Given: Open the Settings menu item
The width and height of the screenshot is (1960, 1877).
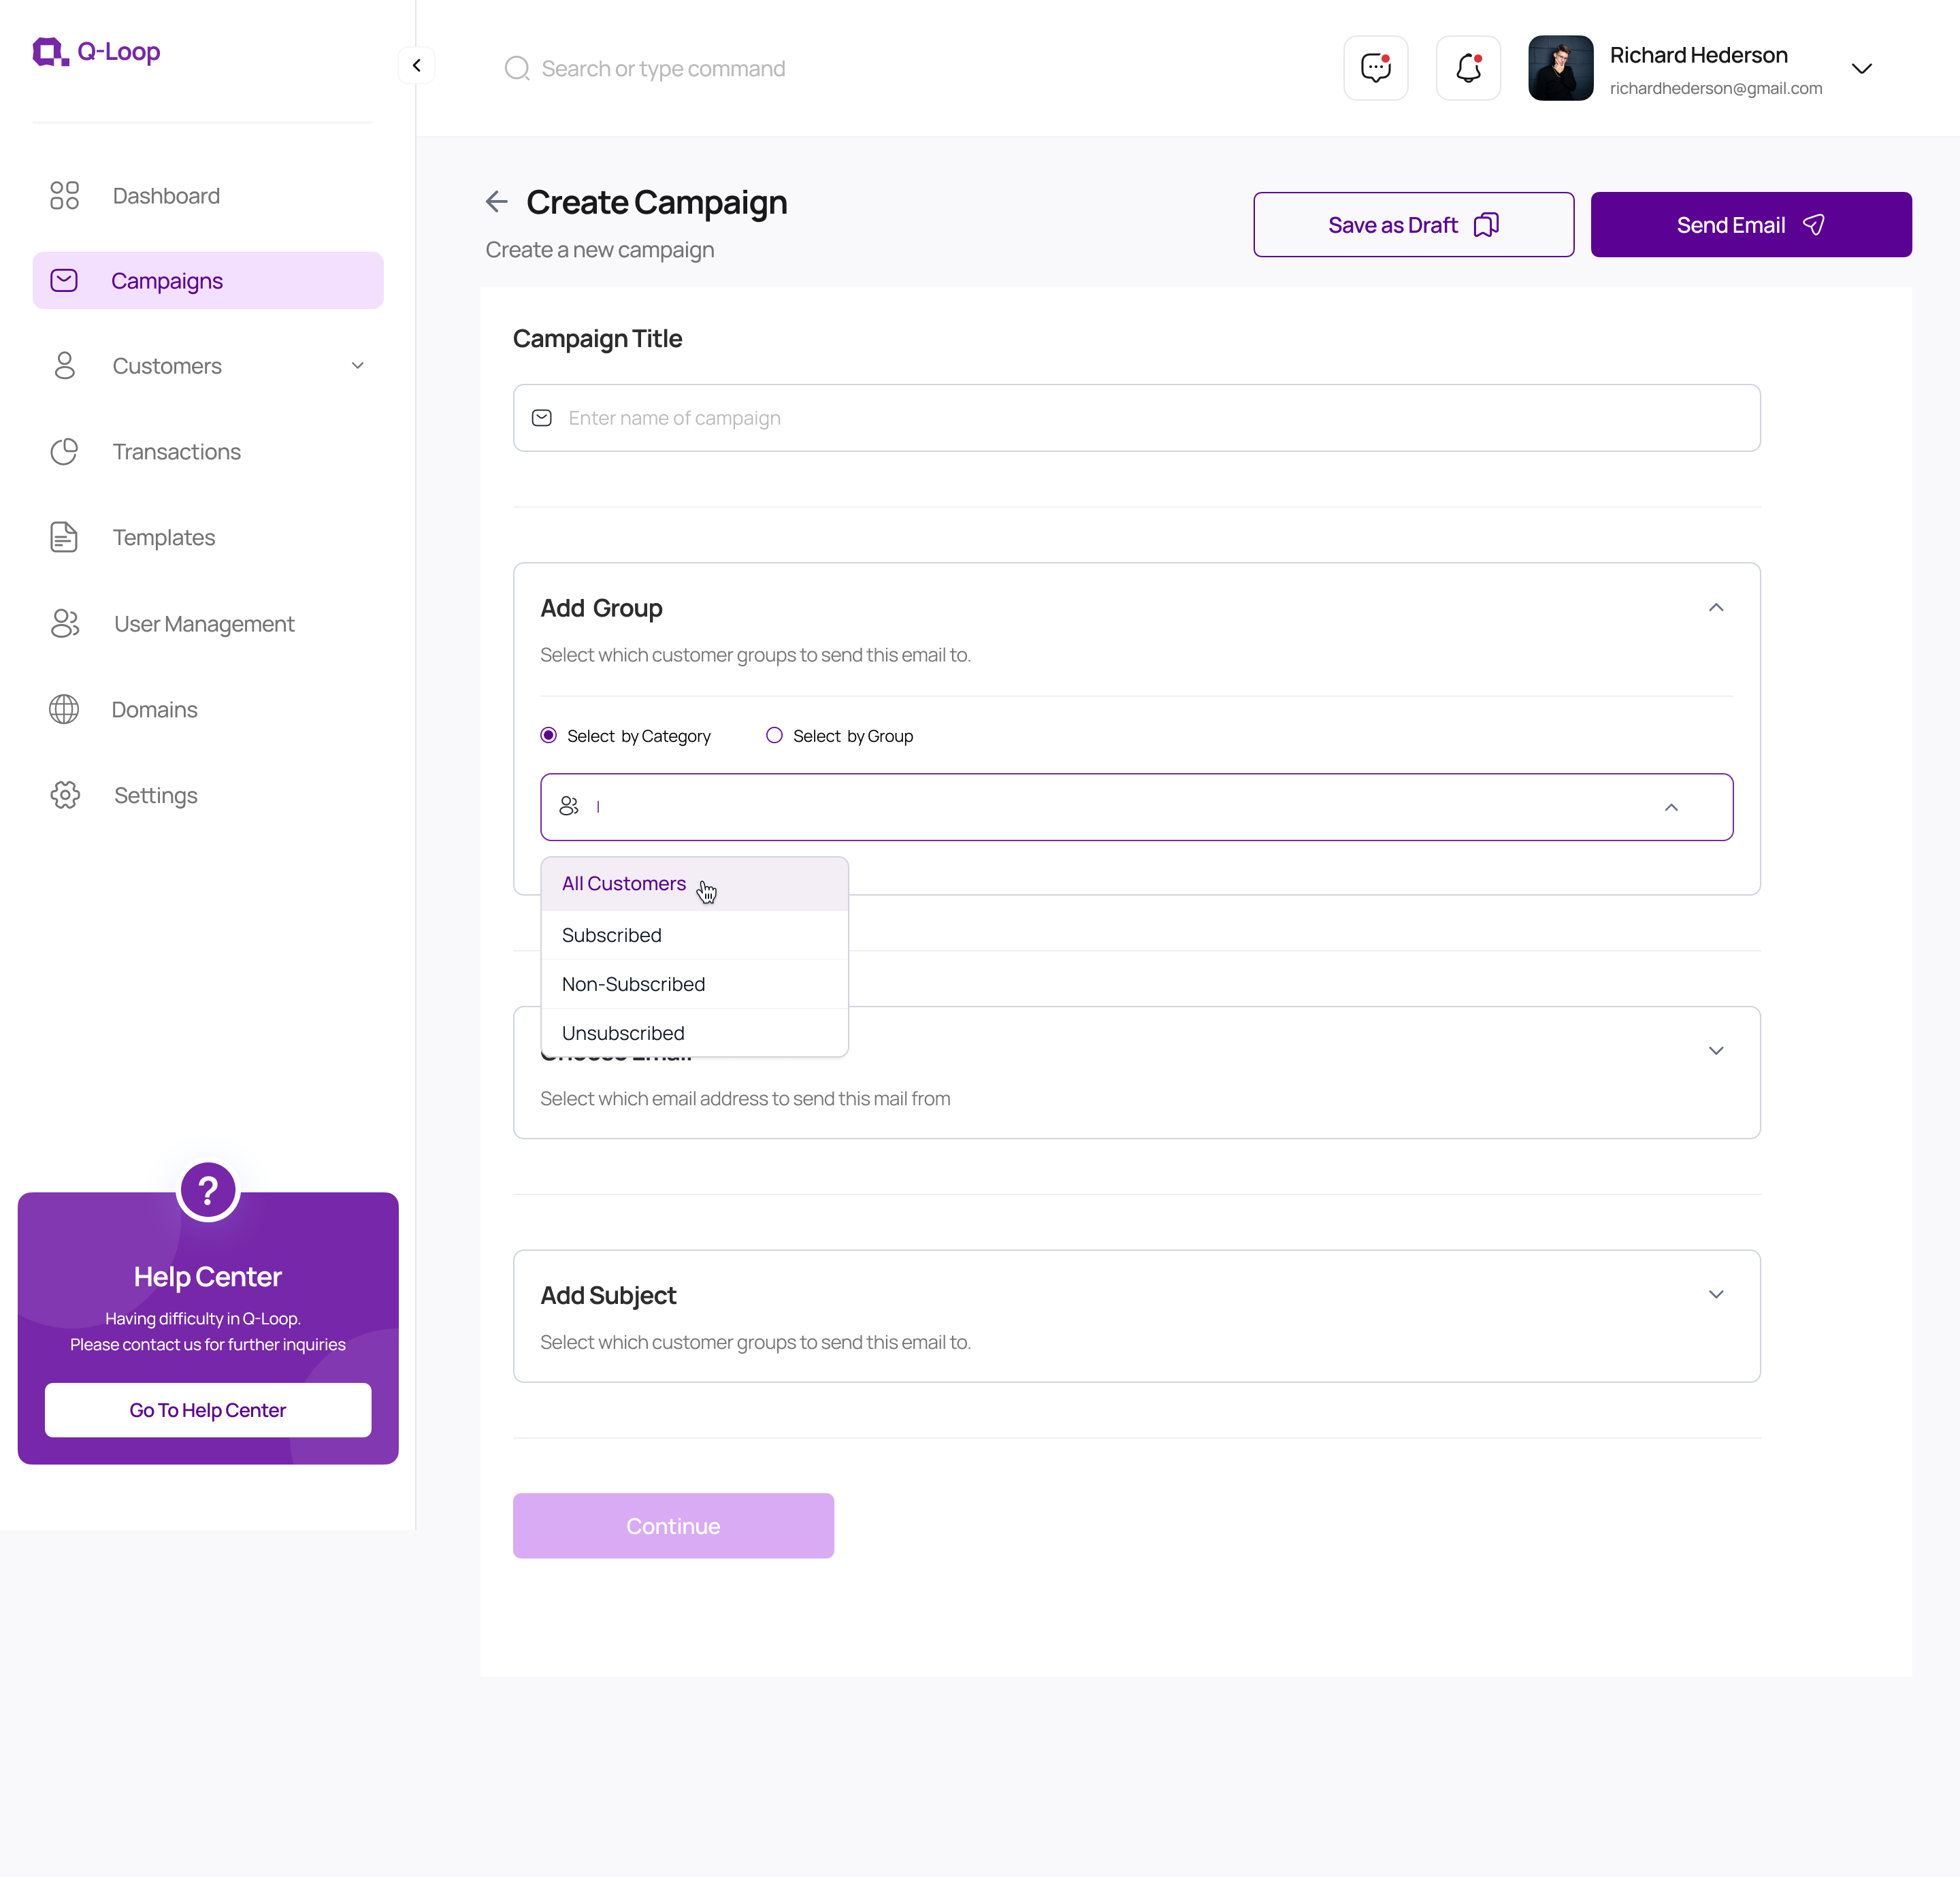Looking at the screenshot, I should click(x=208, y=795).
